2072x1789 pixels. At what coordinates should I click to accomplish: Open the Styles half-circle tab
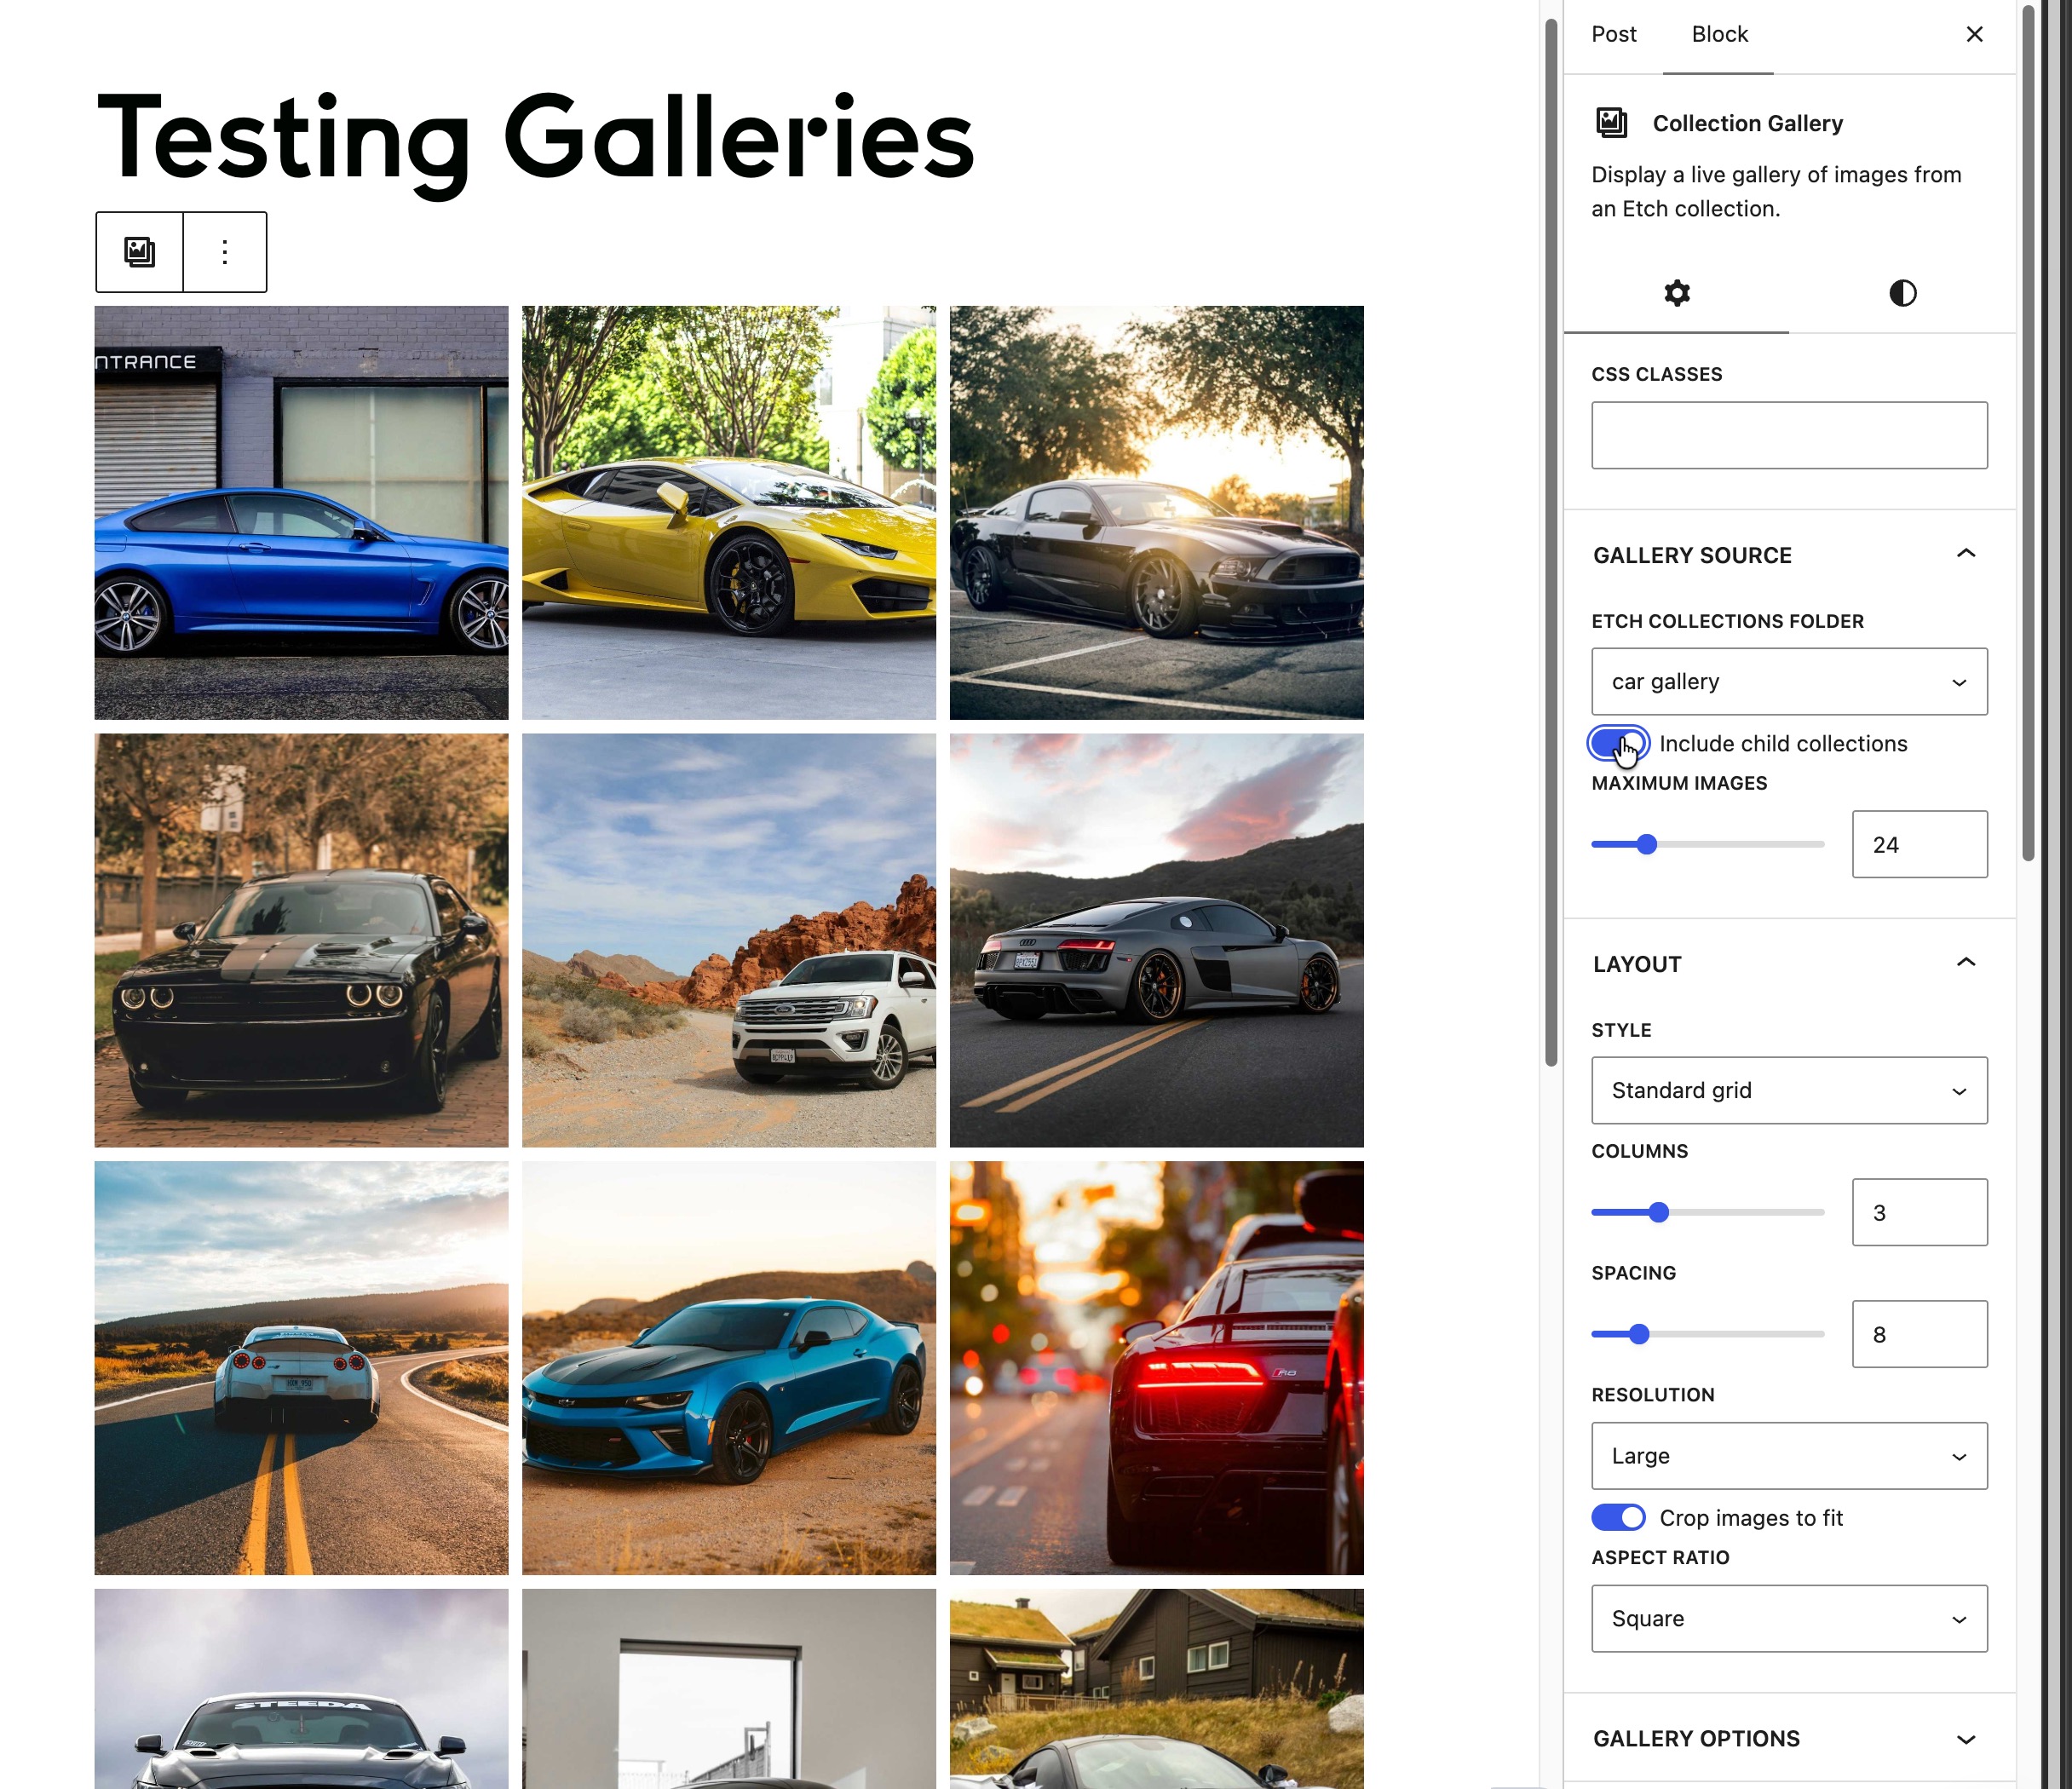(x=1902, y=293)
